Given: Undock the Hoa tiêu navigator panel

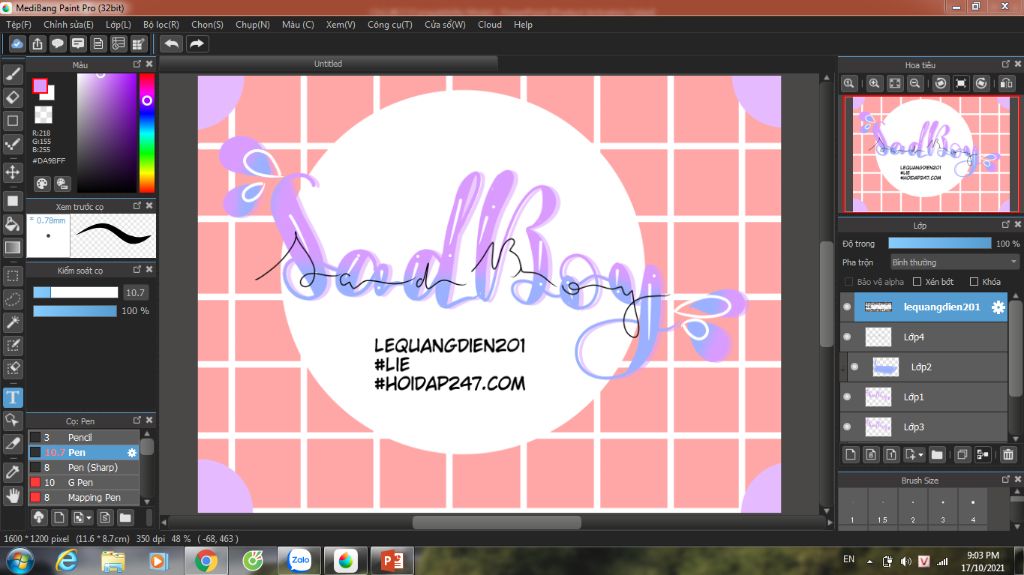Looking at the screenshot, I should [1006, 64].
